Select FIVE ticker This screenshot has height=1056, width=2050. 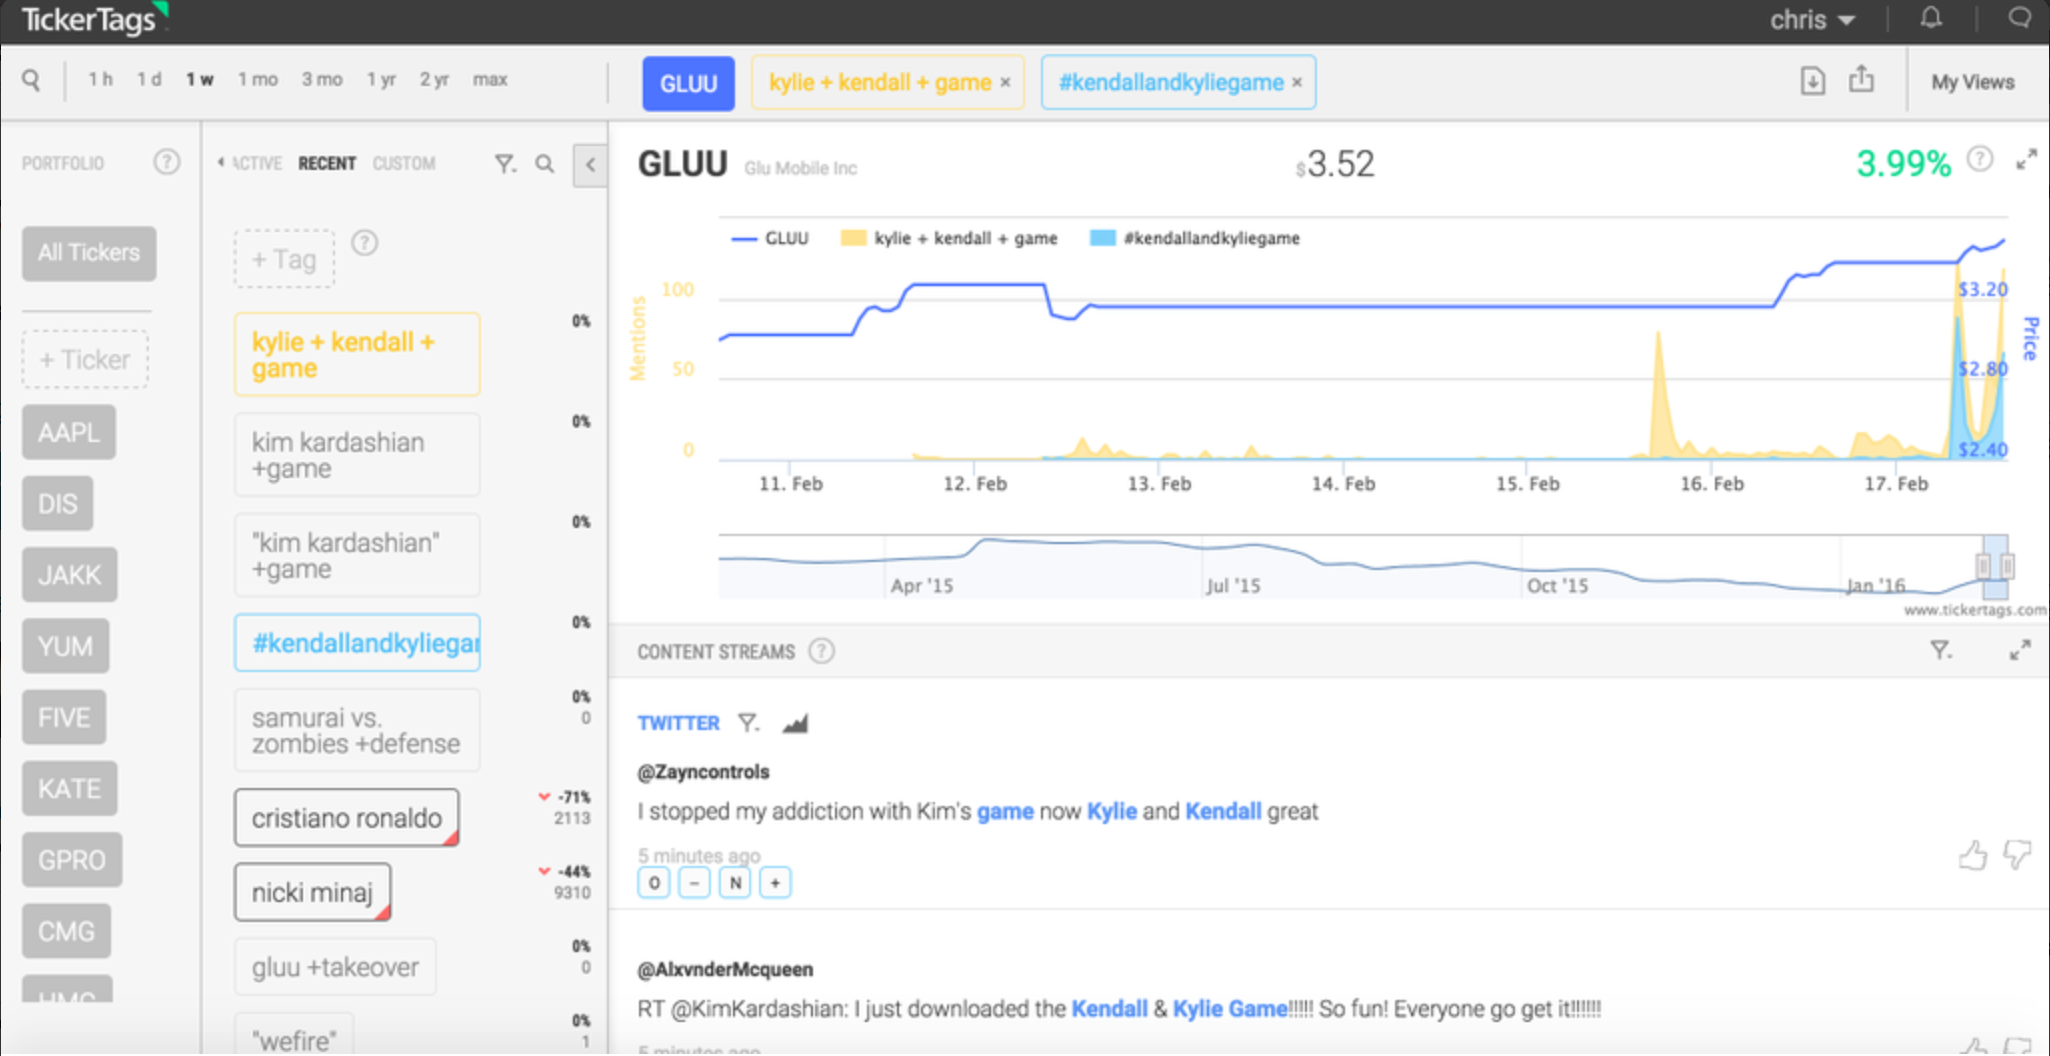click(64, 717)
